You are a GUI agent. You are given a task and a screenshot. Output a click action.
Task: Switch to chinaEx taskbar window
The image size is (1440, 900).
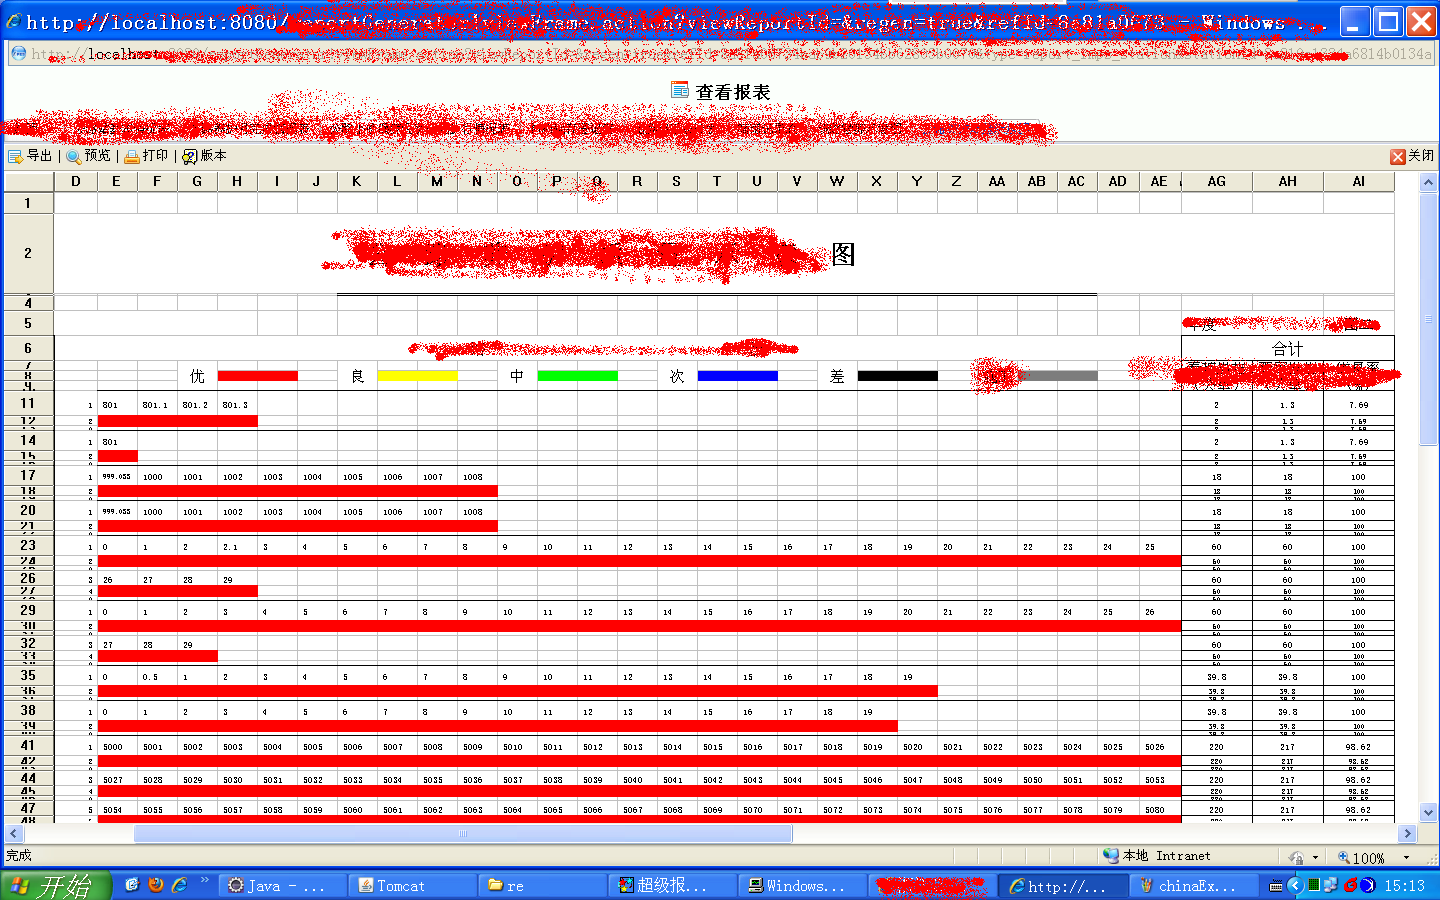1193,886
